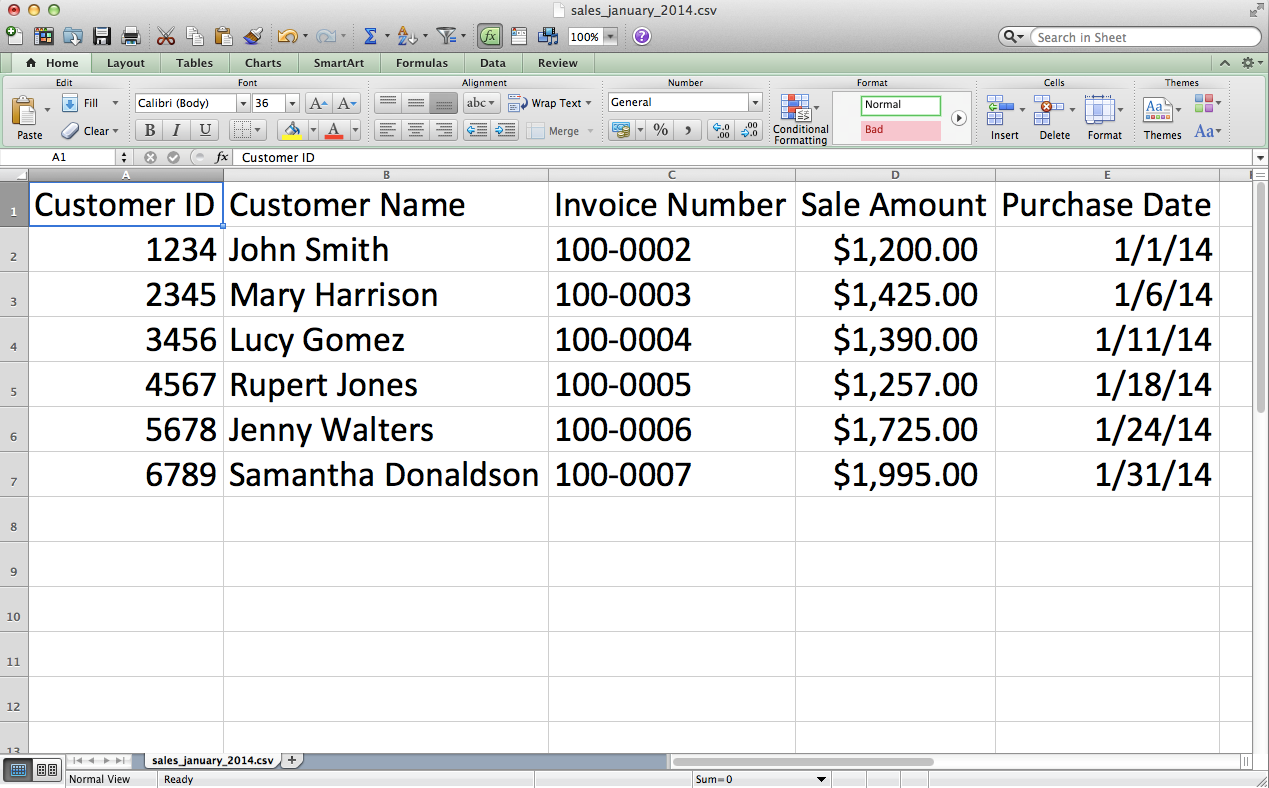Image resolution: width=1269 pixels, height=788 pixels.
Task: Click the Format Painter icon
Action: (x=253, y=35)
